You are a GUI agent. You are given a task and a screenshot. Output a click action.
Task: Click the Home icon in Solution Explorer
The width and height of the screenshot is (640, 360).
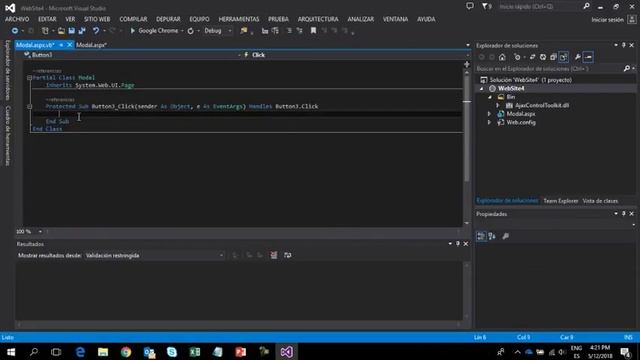pos(502,57)
